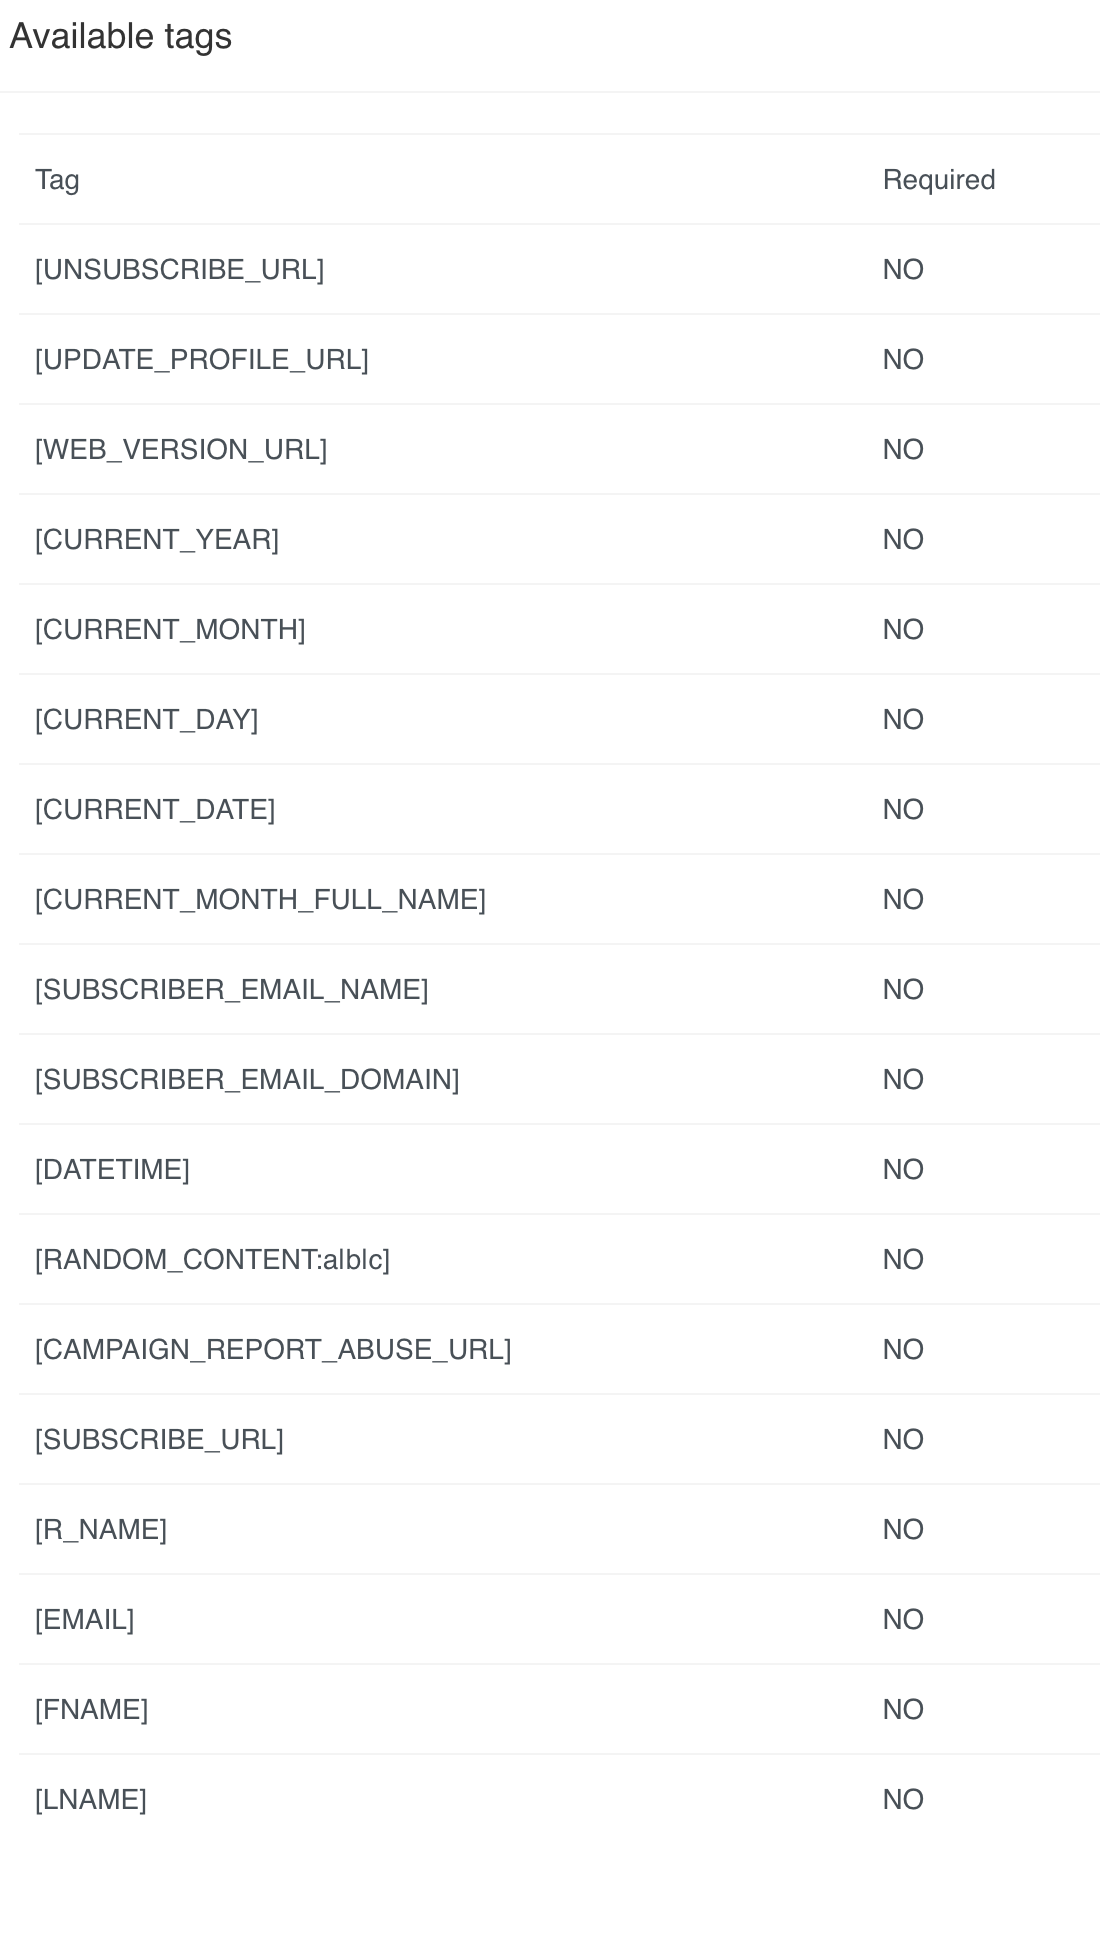1100x1952 pixels.
Task: Click the [CURRENT_MONTH] tag
Action: (170, 630)
